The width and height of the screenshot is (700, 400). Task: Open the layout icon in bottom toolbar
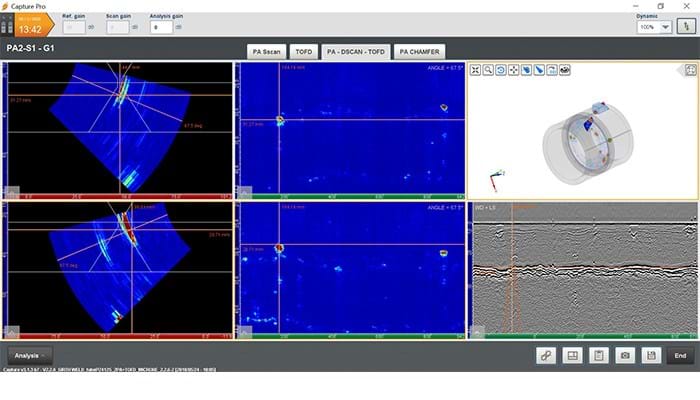(573, 355)
